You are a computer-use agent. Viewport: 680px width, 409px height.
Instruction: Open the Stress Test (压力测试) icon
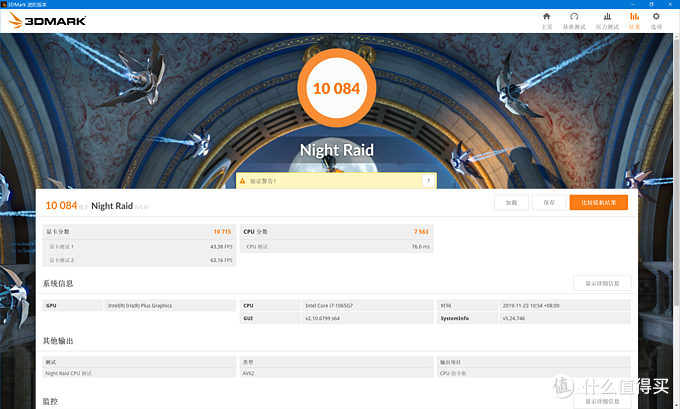pos(607,20)
